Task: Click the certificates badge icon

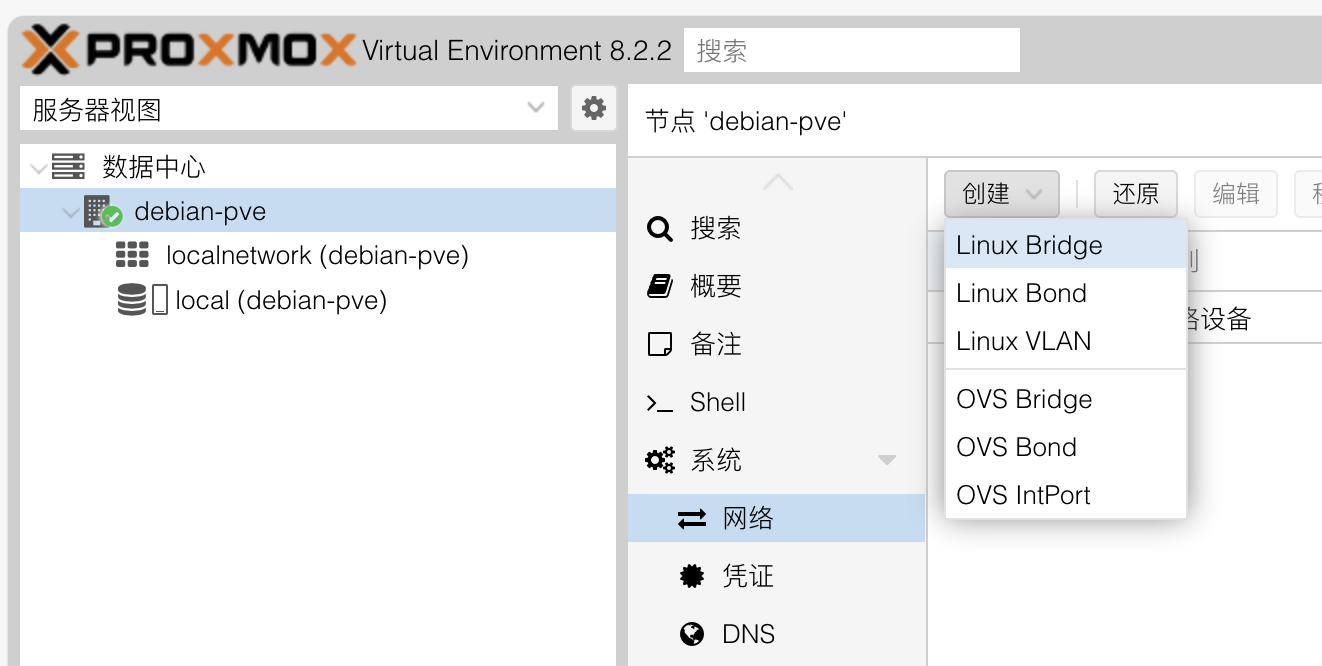Action: (x=692, y=576)
